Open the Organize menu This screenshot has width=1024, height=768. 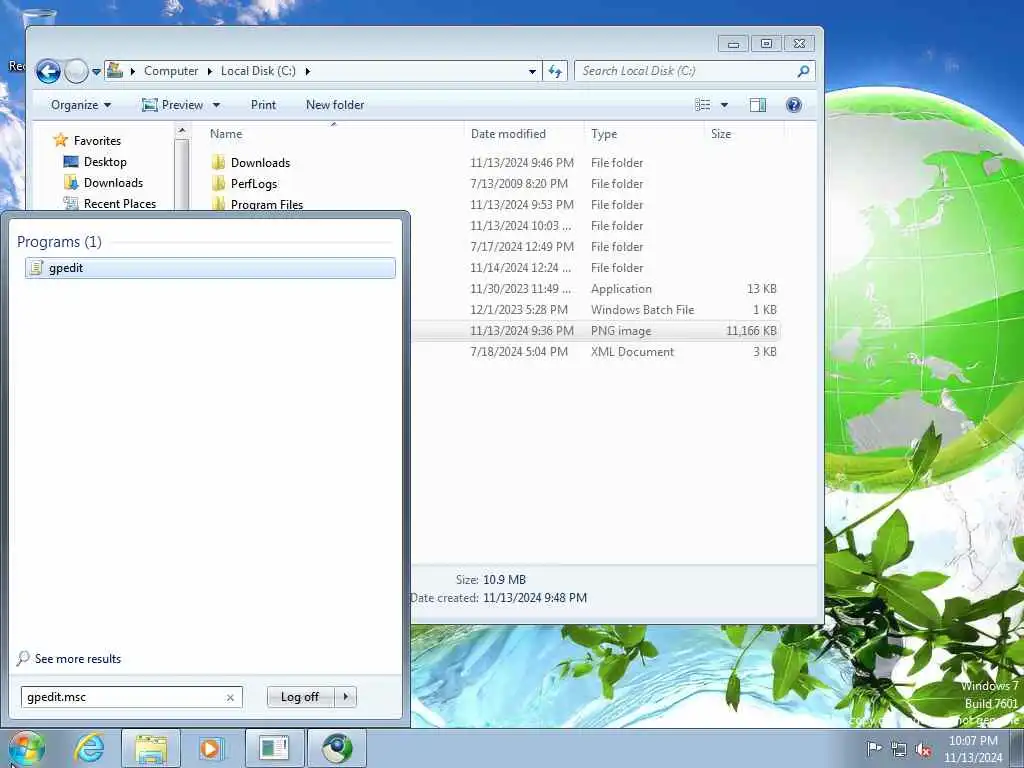click(81, 105)
